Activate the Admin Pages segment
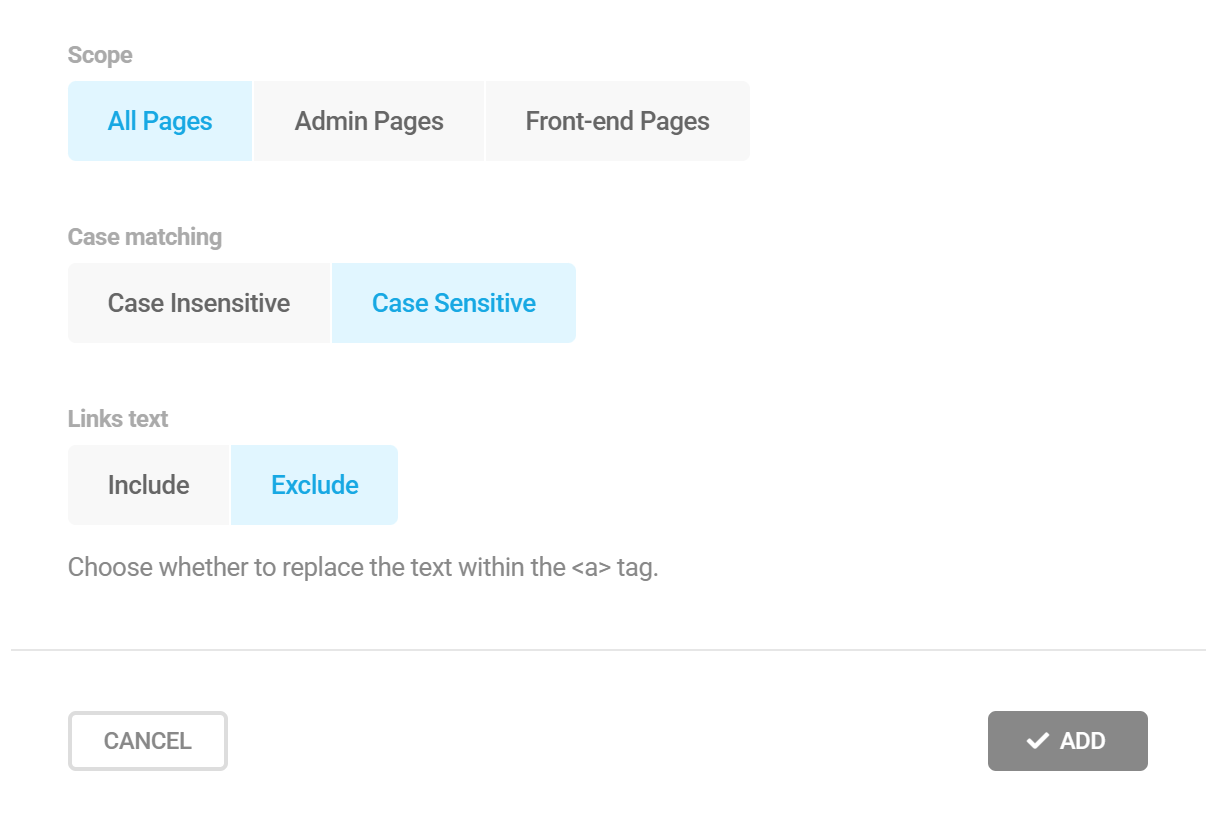The image size is (1220, 824). [x=368, y=120]
